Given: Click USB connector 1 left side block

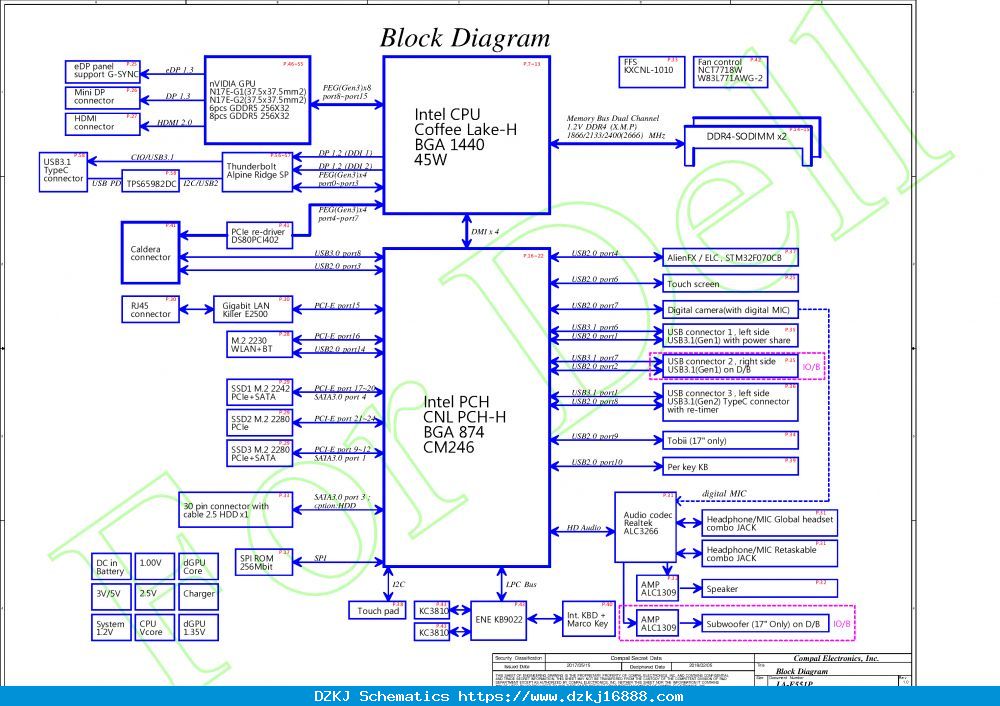Looking at the screenshot, I should (x=730, y=335).
